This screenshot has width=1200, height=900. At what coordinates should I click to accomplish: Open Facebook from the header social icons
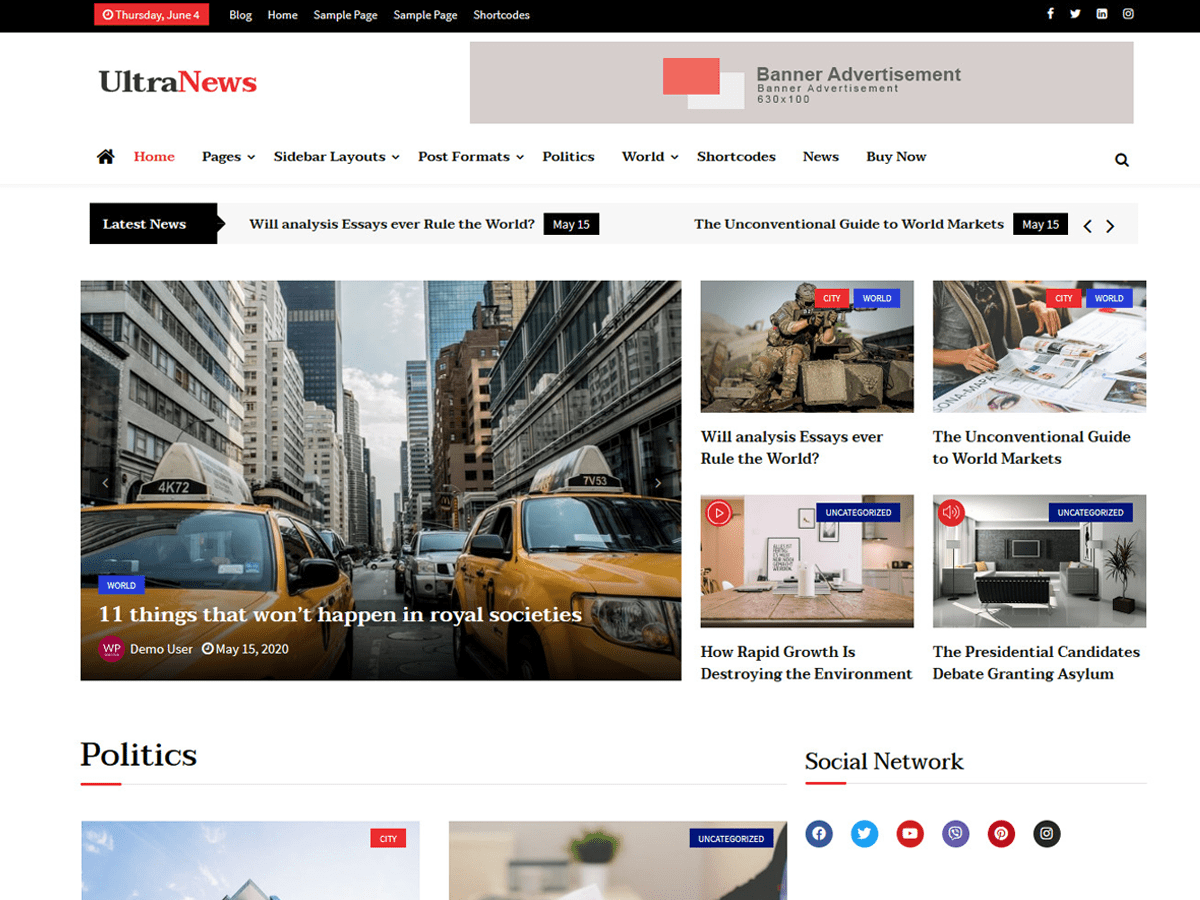tap(1050, 14)
